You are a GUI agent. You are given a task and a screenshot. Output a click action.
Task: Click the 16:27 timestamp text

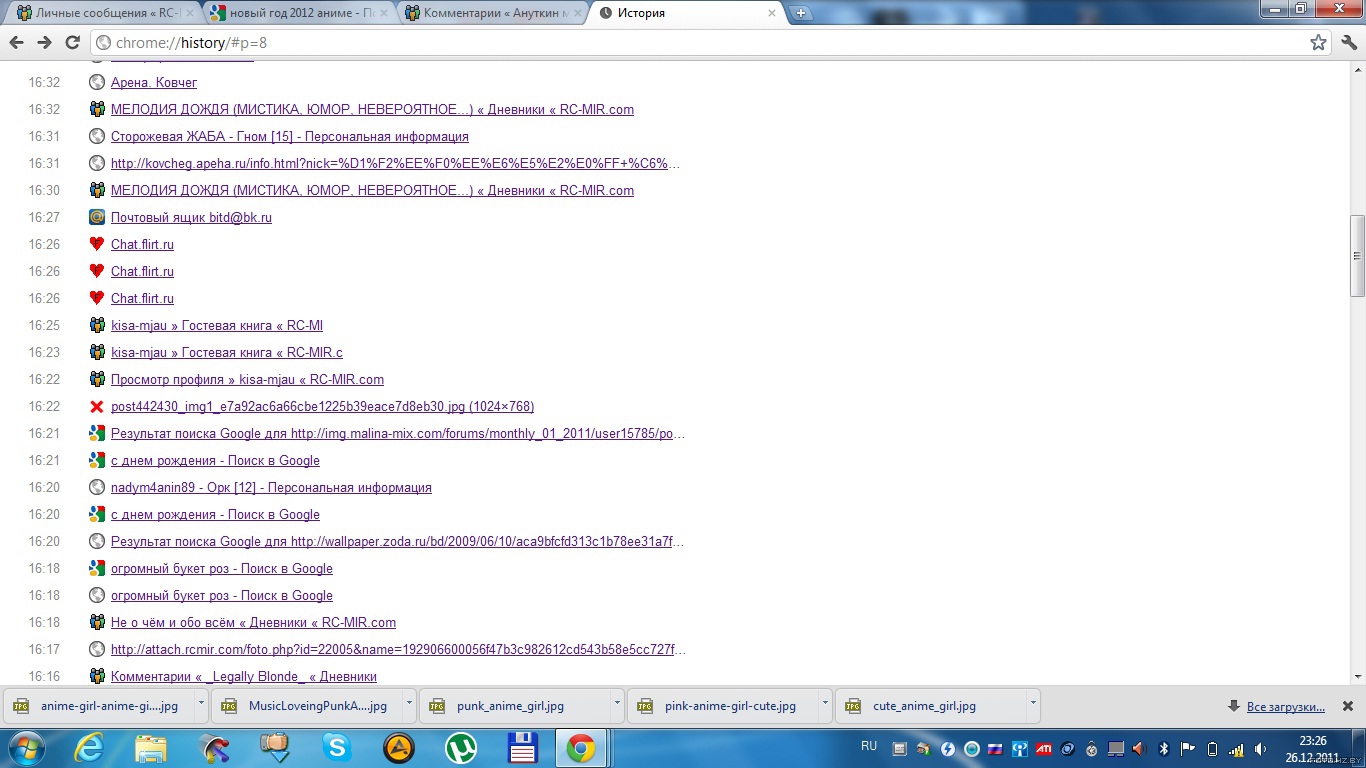pos(44,218)
